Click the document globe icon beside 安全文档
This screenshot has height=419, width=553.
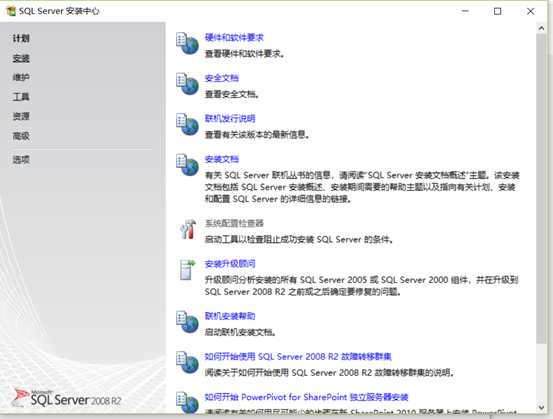click(187, 84)
